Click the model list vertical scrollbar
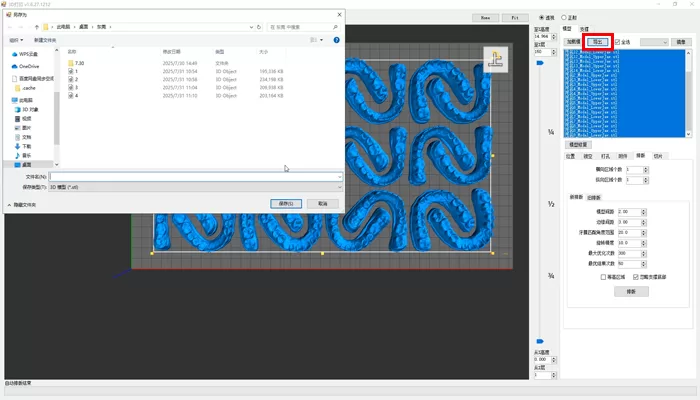The image size is (700, 400). (688, 93)
